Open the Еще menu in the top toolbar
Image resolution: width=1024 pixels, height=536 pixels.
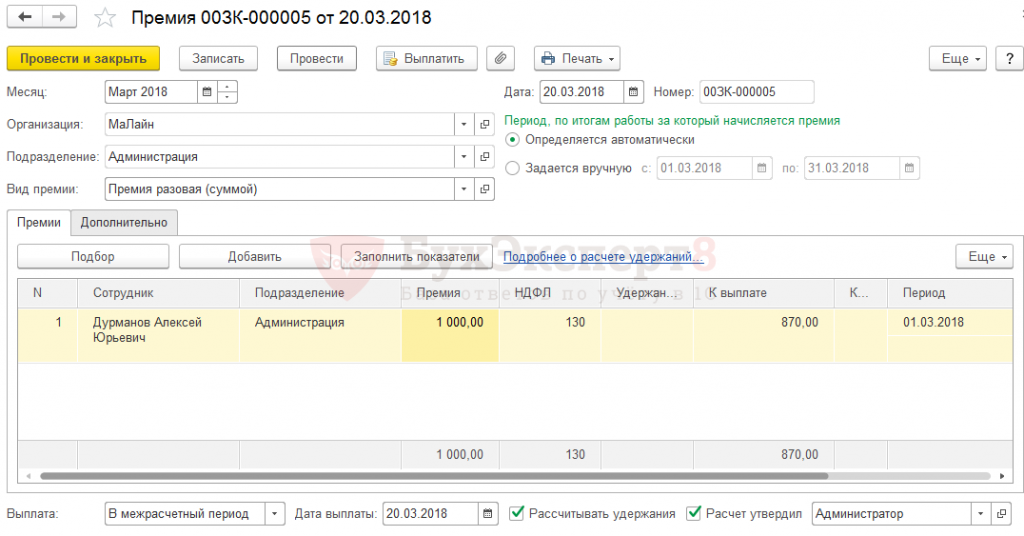click(958, 58)
